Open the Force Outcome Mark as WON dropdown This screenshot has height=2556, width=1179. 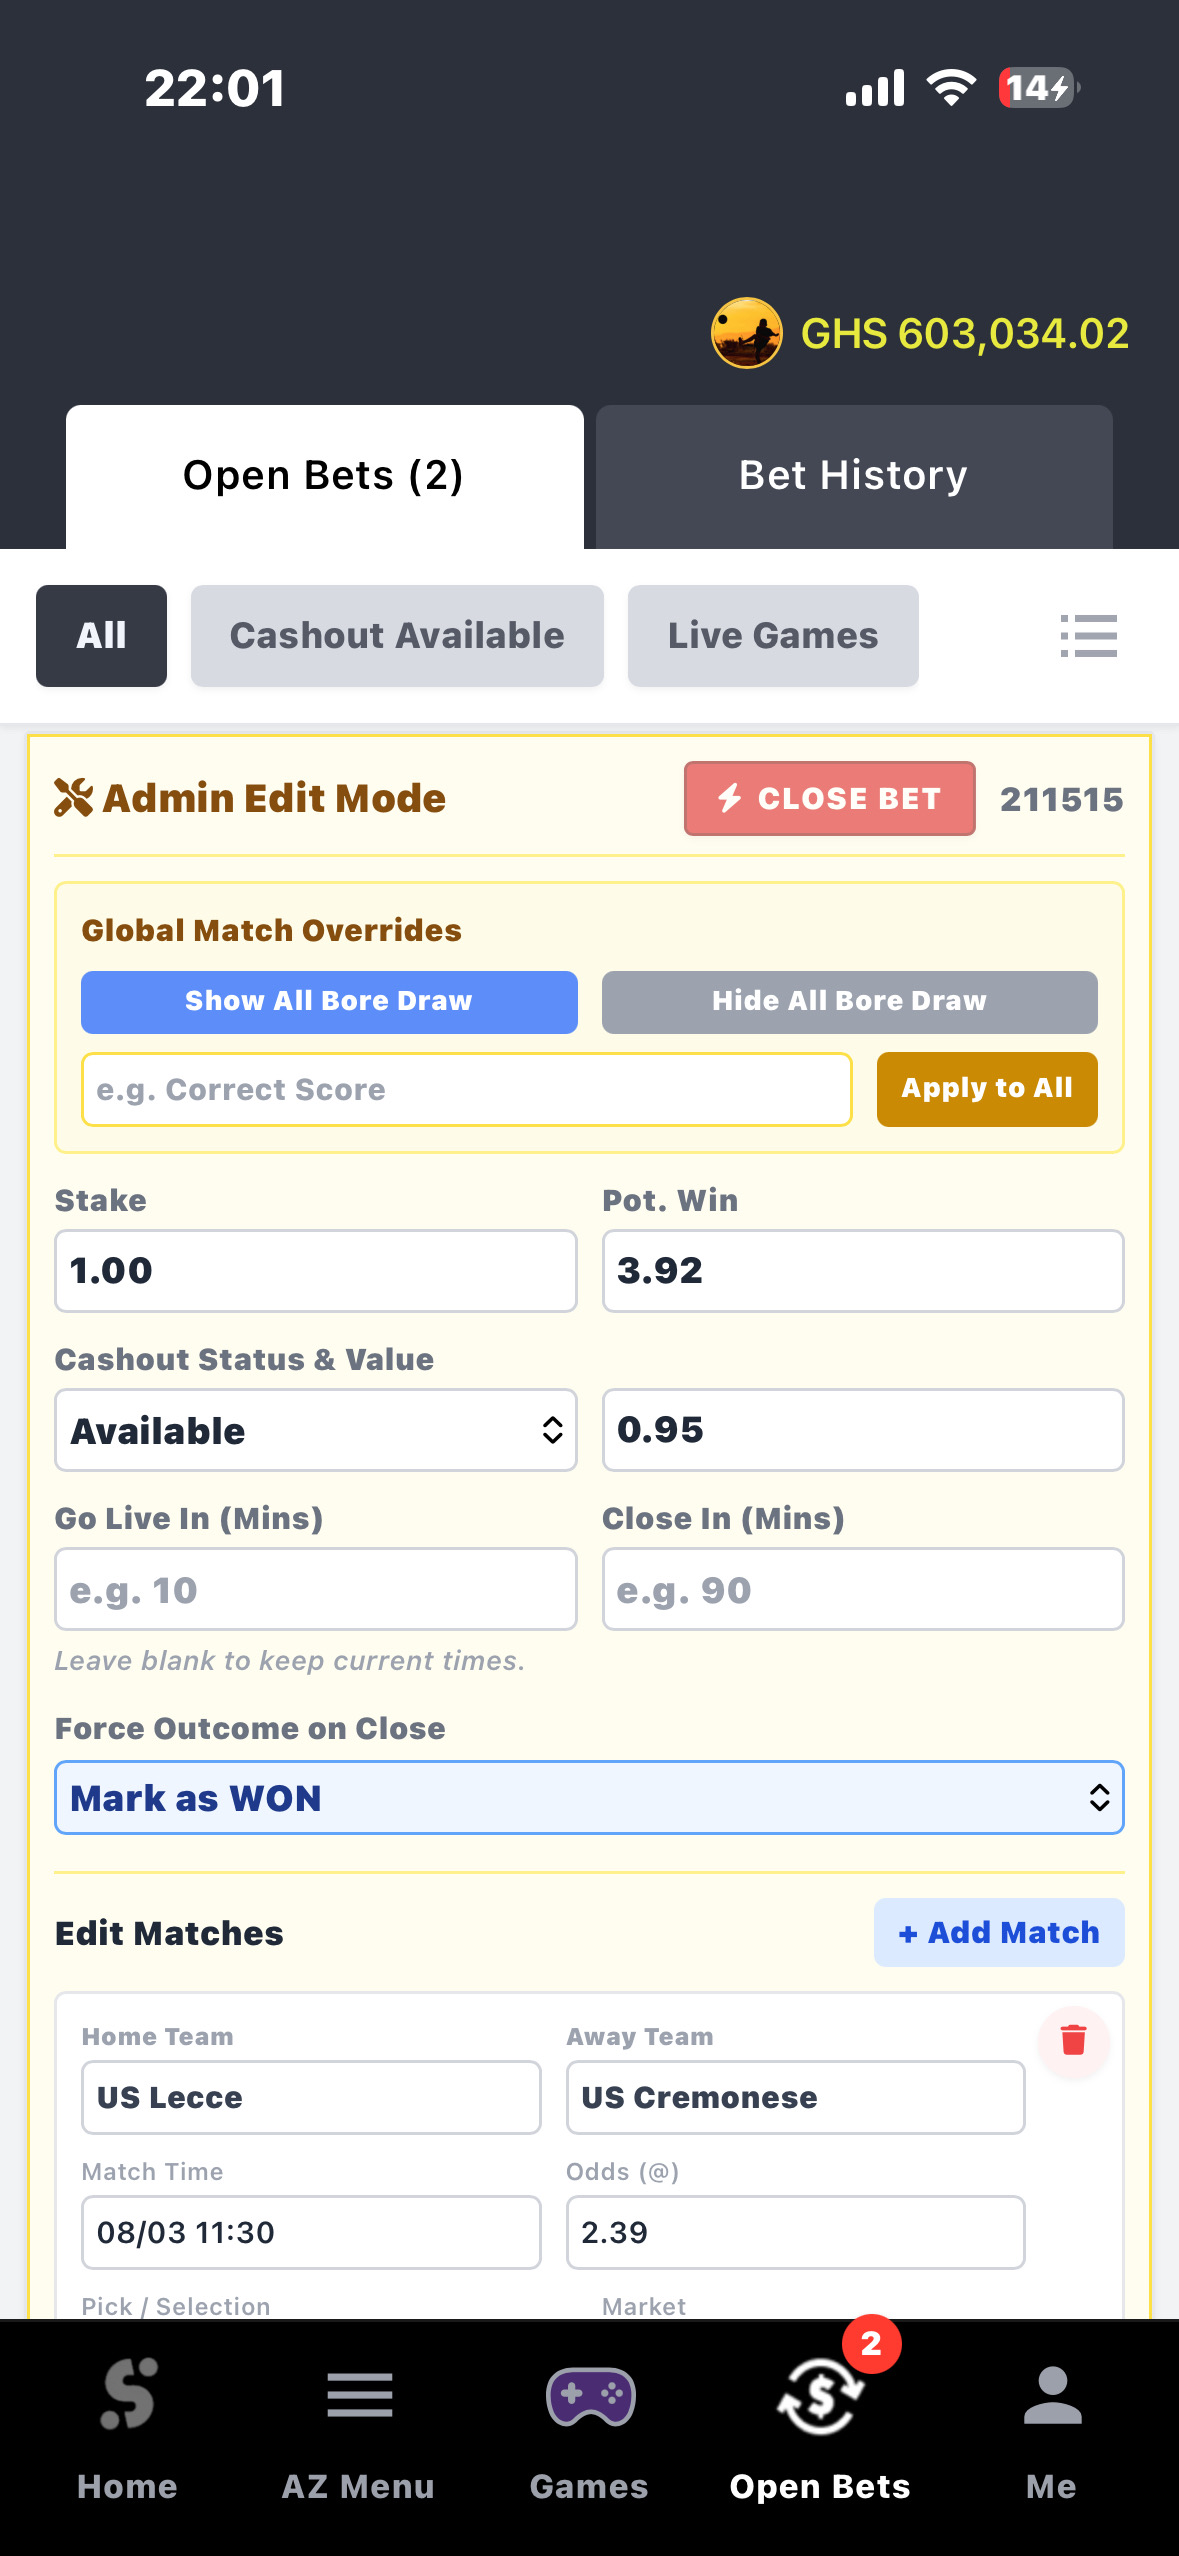tap(589, 1798)
